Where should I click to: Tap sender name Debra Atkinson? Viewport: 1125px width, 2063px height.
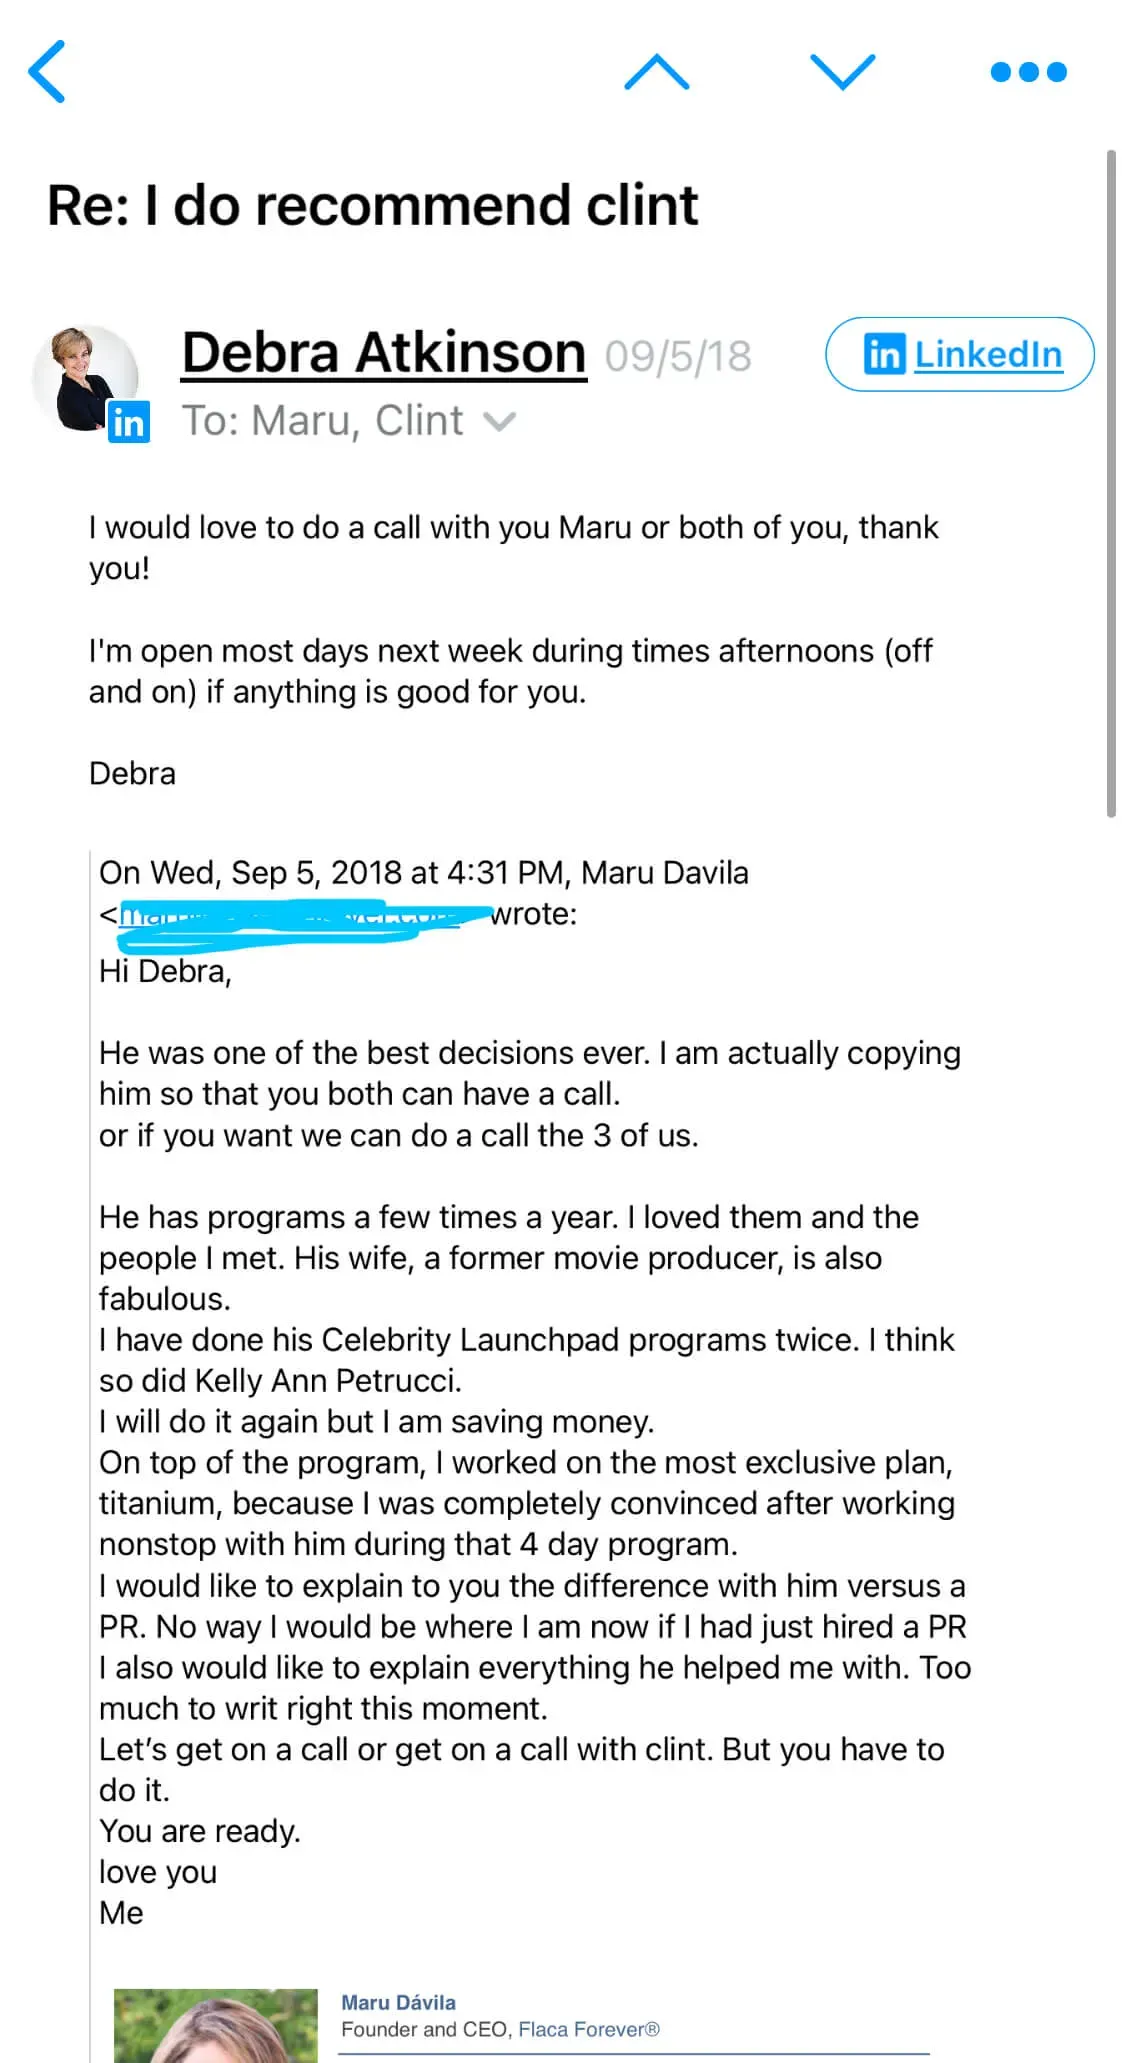pyautogui.click(x=383, y=354)
